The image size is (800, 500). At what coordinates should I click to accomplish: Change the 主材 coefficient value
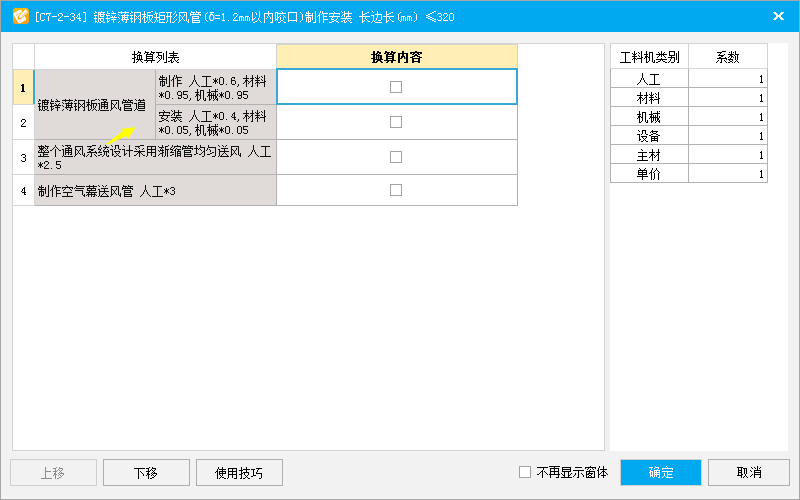coord(727,155)
